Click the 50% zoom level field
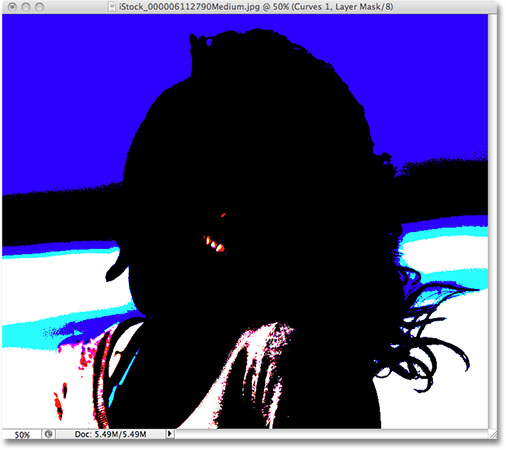 coord(22,434)
